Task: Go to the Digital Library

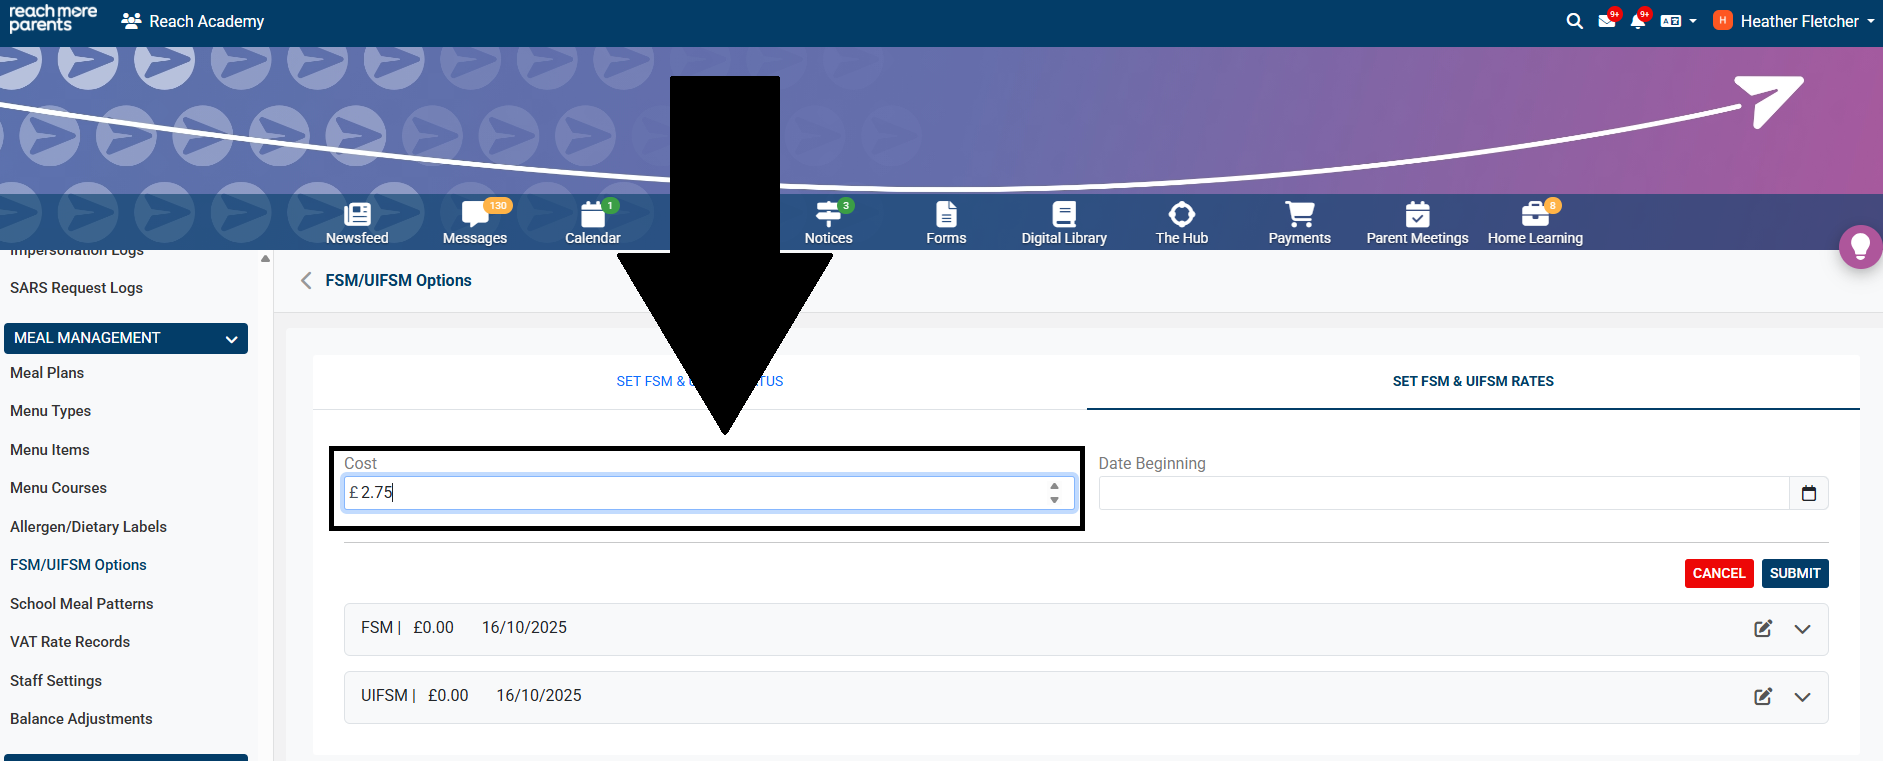Action: [1064, 215]
